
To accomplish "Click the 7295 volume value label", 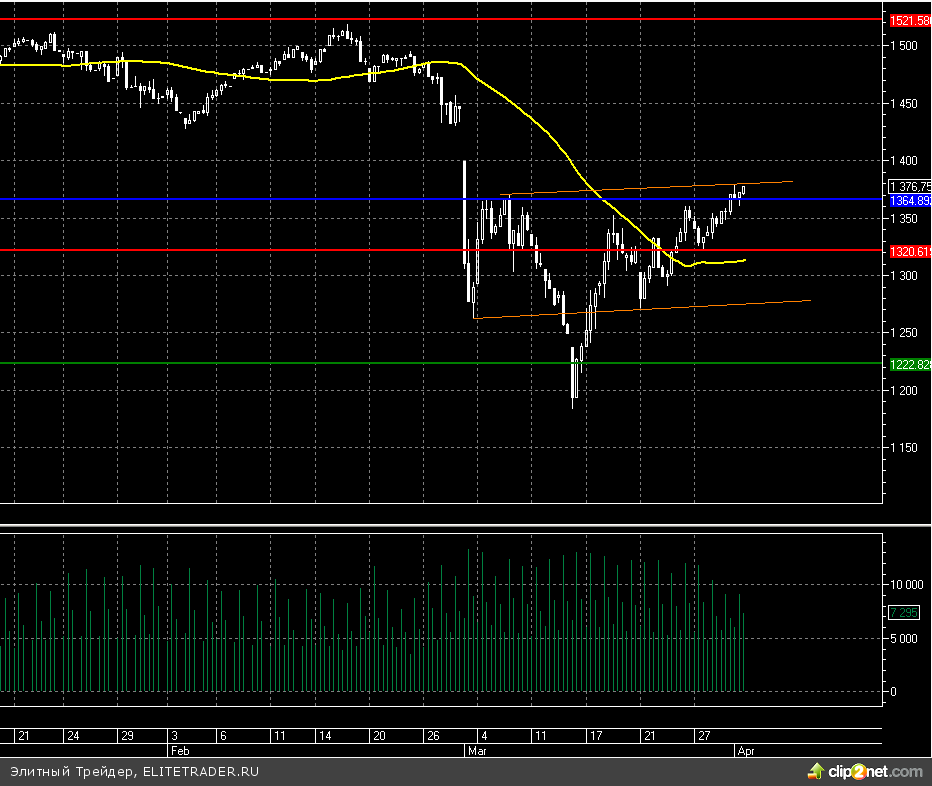I will pos(903,612).
